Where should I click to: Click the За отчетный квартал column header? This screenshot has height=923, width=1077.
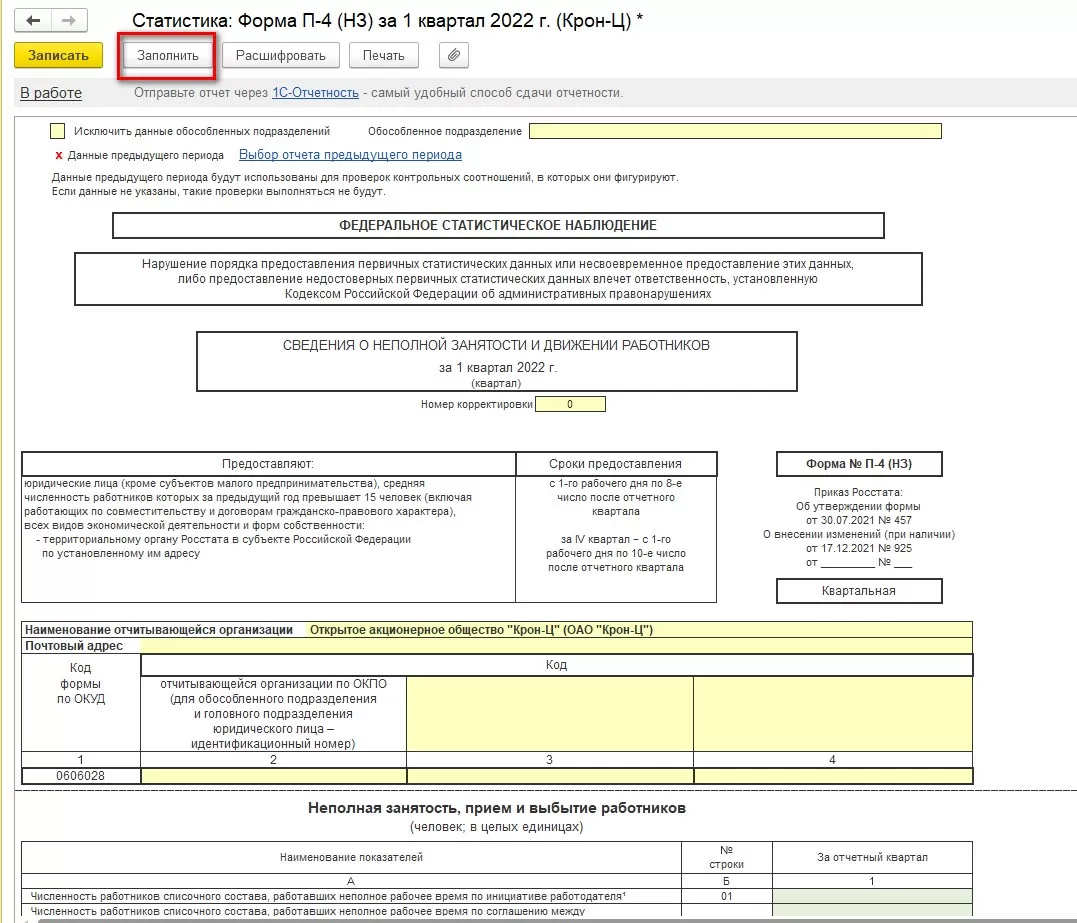point(872,857)
